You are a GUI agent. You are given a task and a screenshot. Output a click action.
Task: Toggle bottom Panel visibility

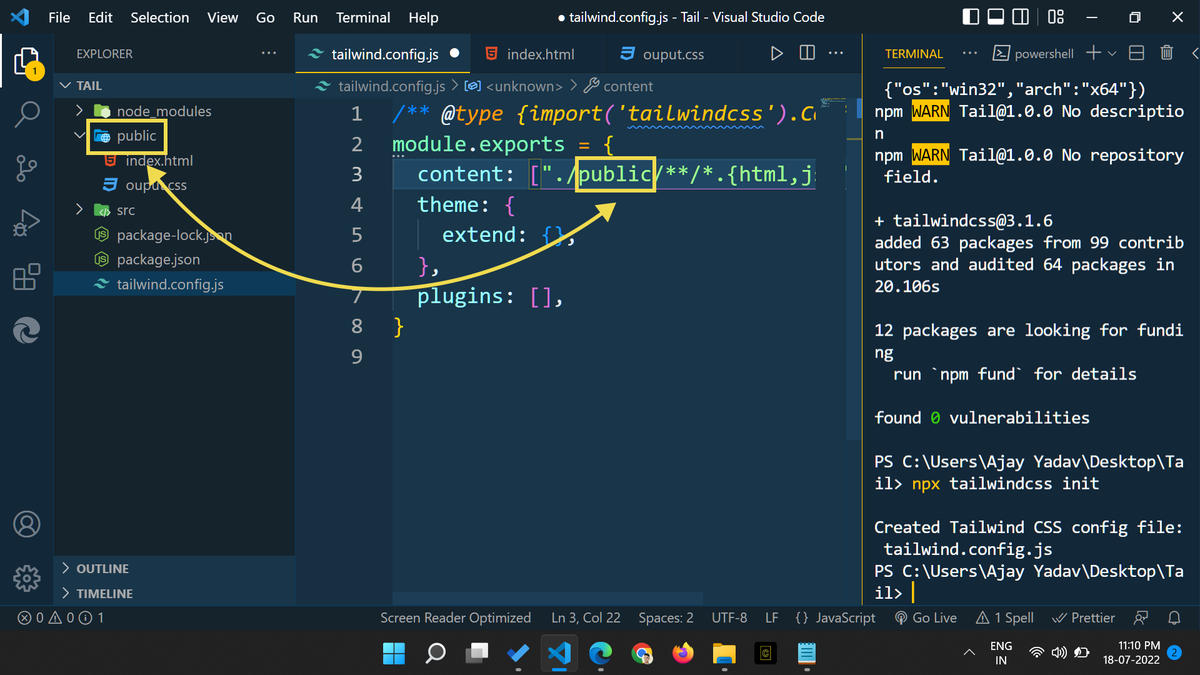(x=996, y=17)
